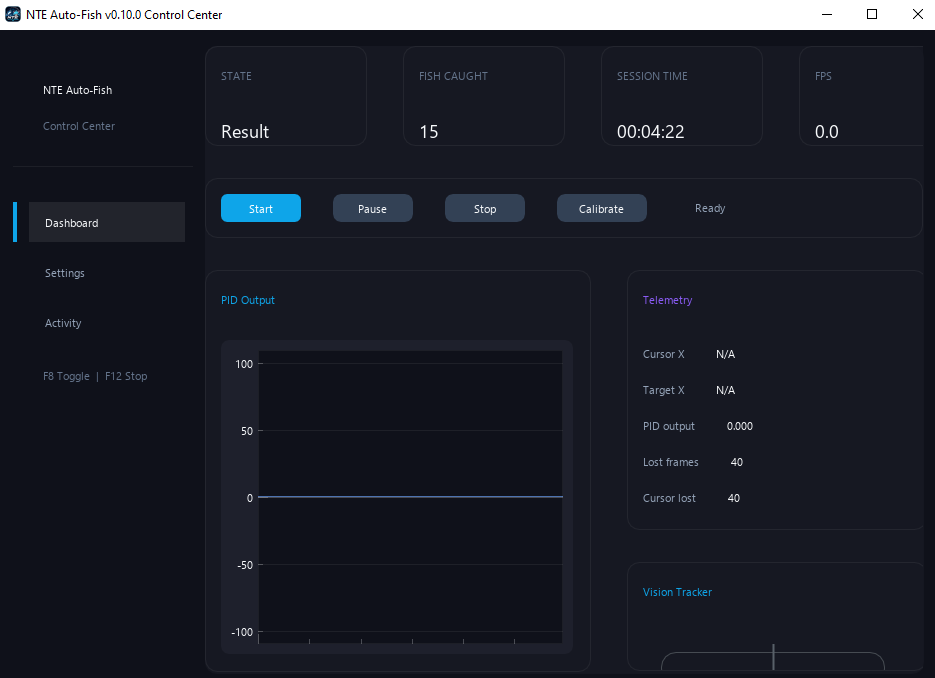
Task: Click the FPS stat card
Action: tap(861, 96)
